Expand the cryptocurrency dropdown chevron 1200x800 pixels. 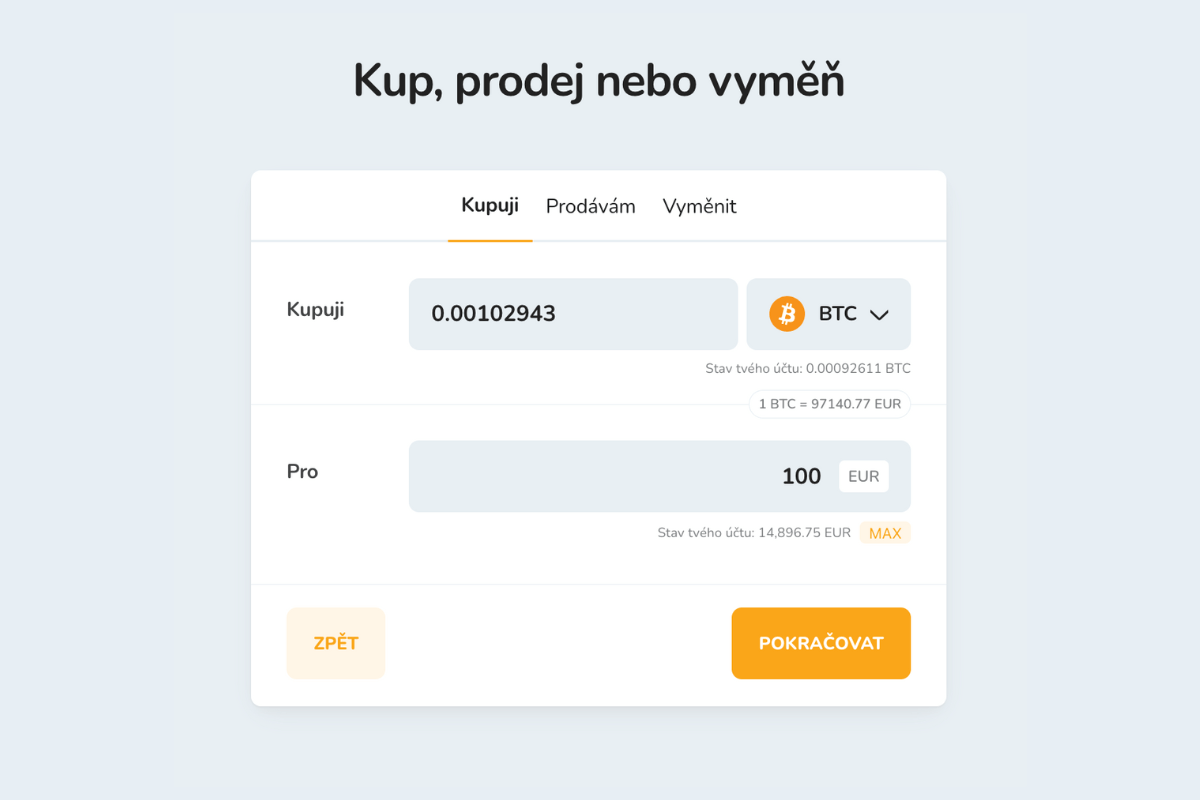pos(879,314)
